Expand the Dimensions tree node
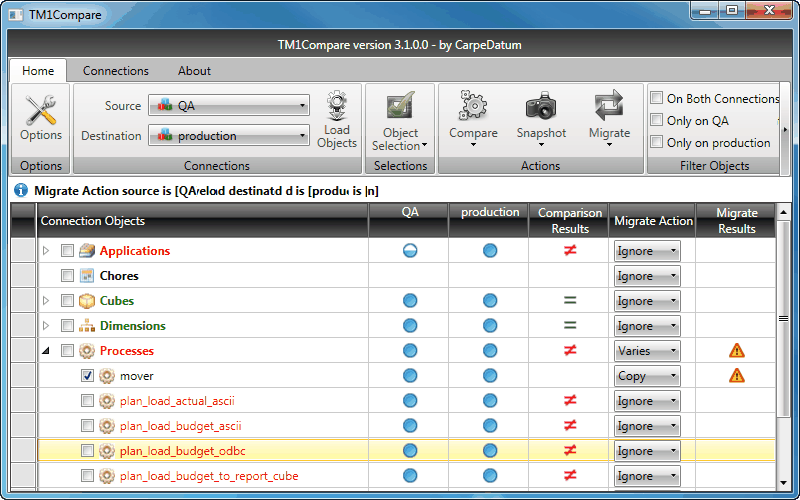Viewport: 800px width, 500px height. tap(46, 326)
